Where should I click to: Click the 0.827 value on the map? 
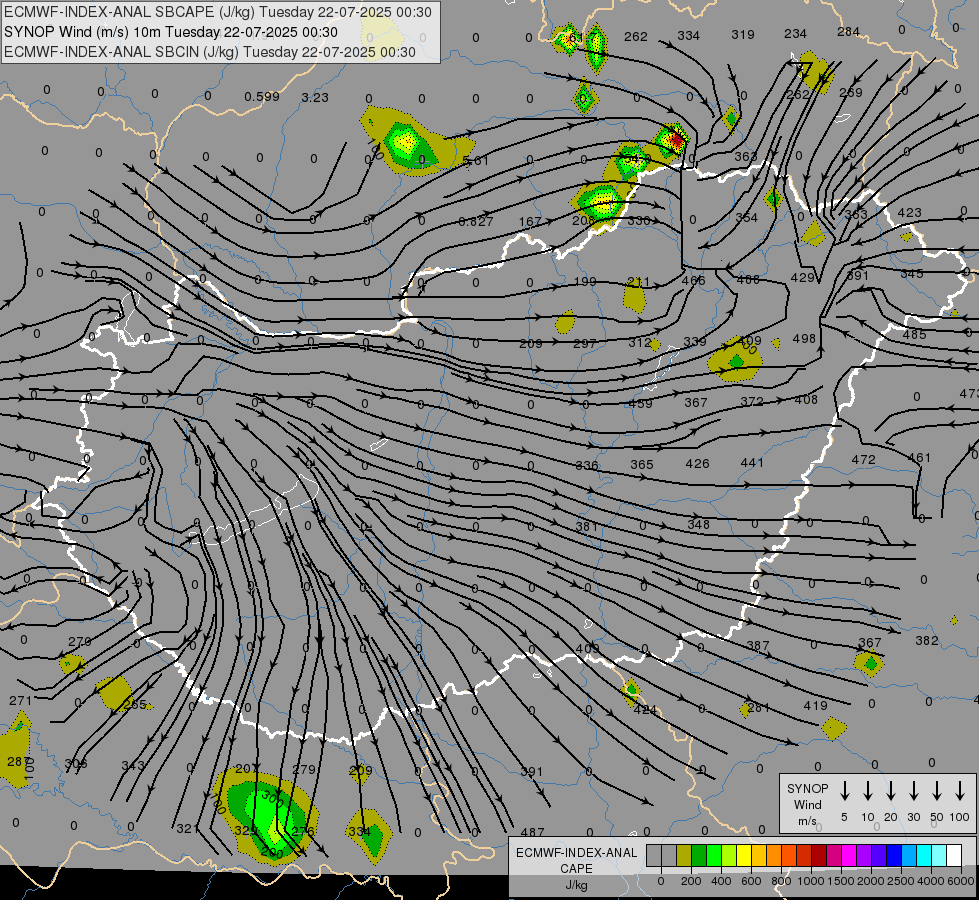pyautogui.click(x=476, y=221)
